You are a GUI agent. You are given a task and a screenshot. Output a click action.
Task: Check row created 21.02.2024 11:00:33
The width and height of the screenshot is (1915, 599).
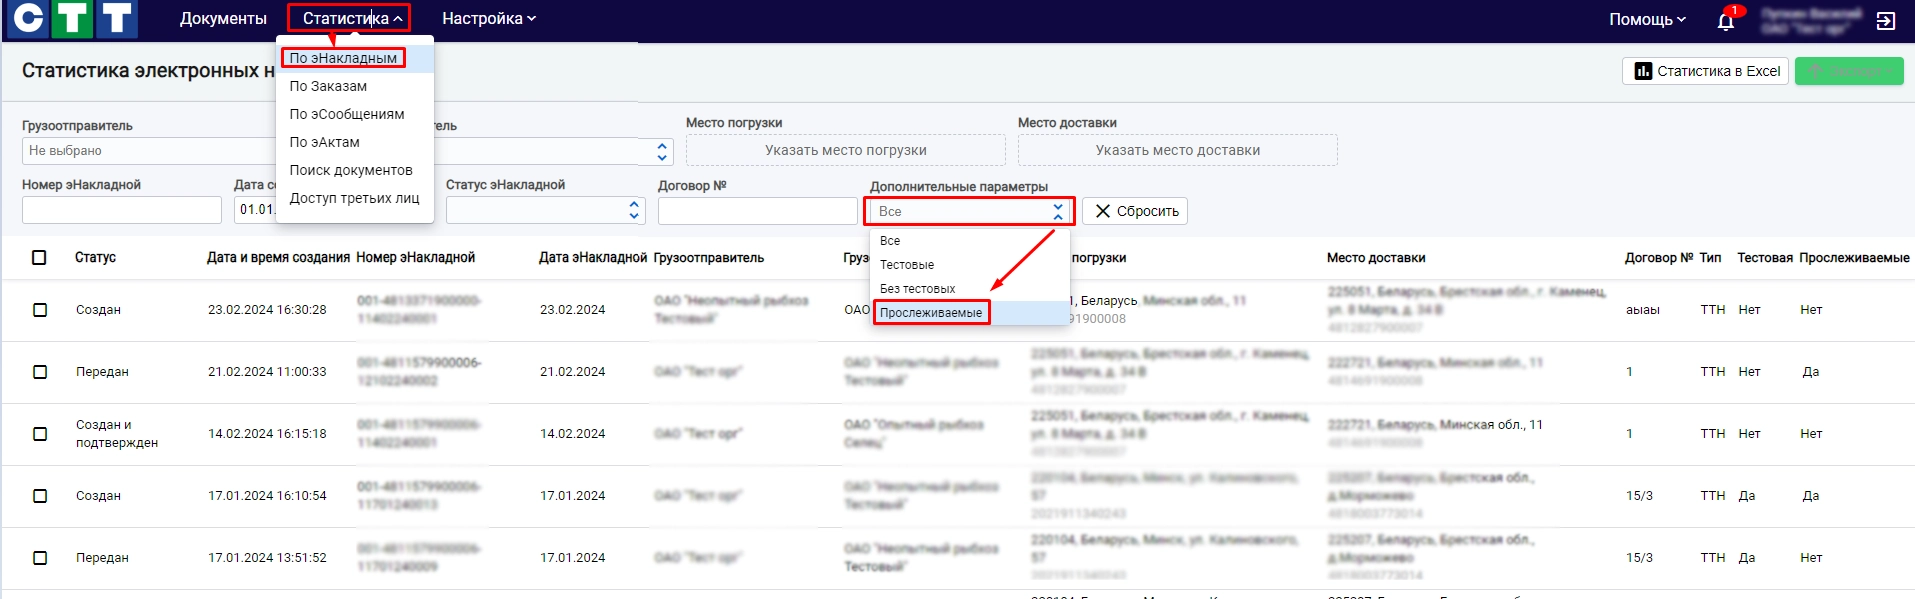(40, 372)
